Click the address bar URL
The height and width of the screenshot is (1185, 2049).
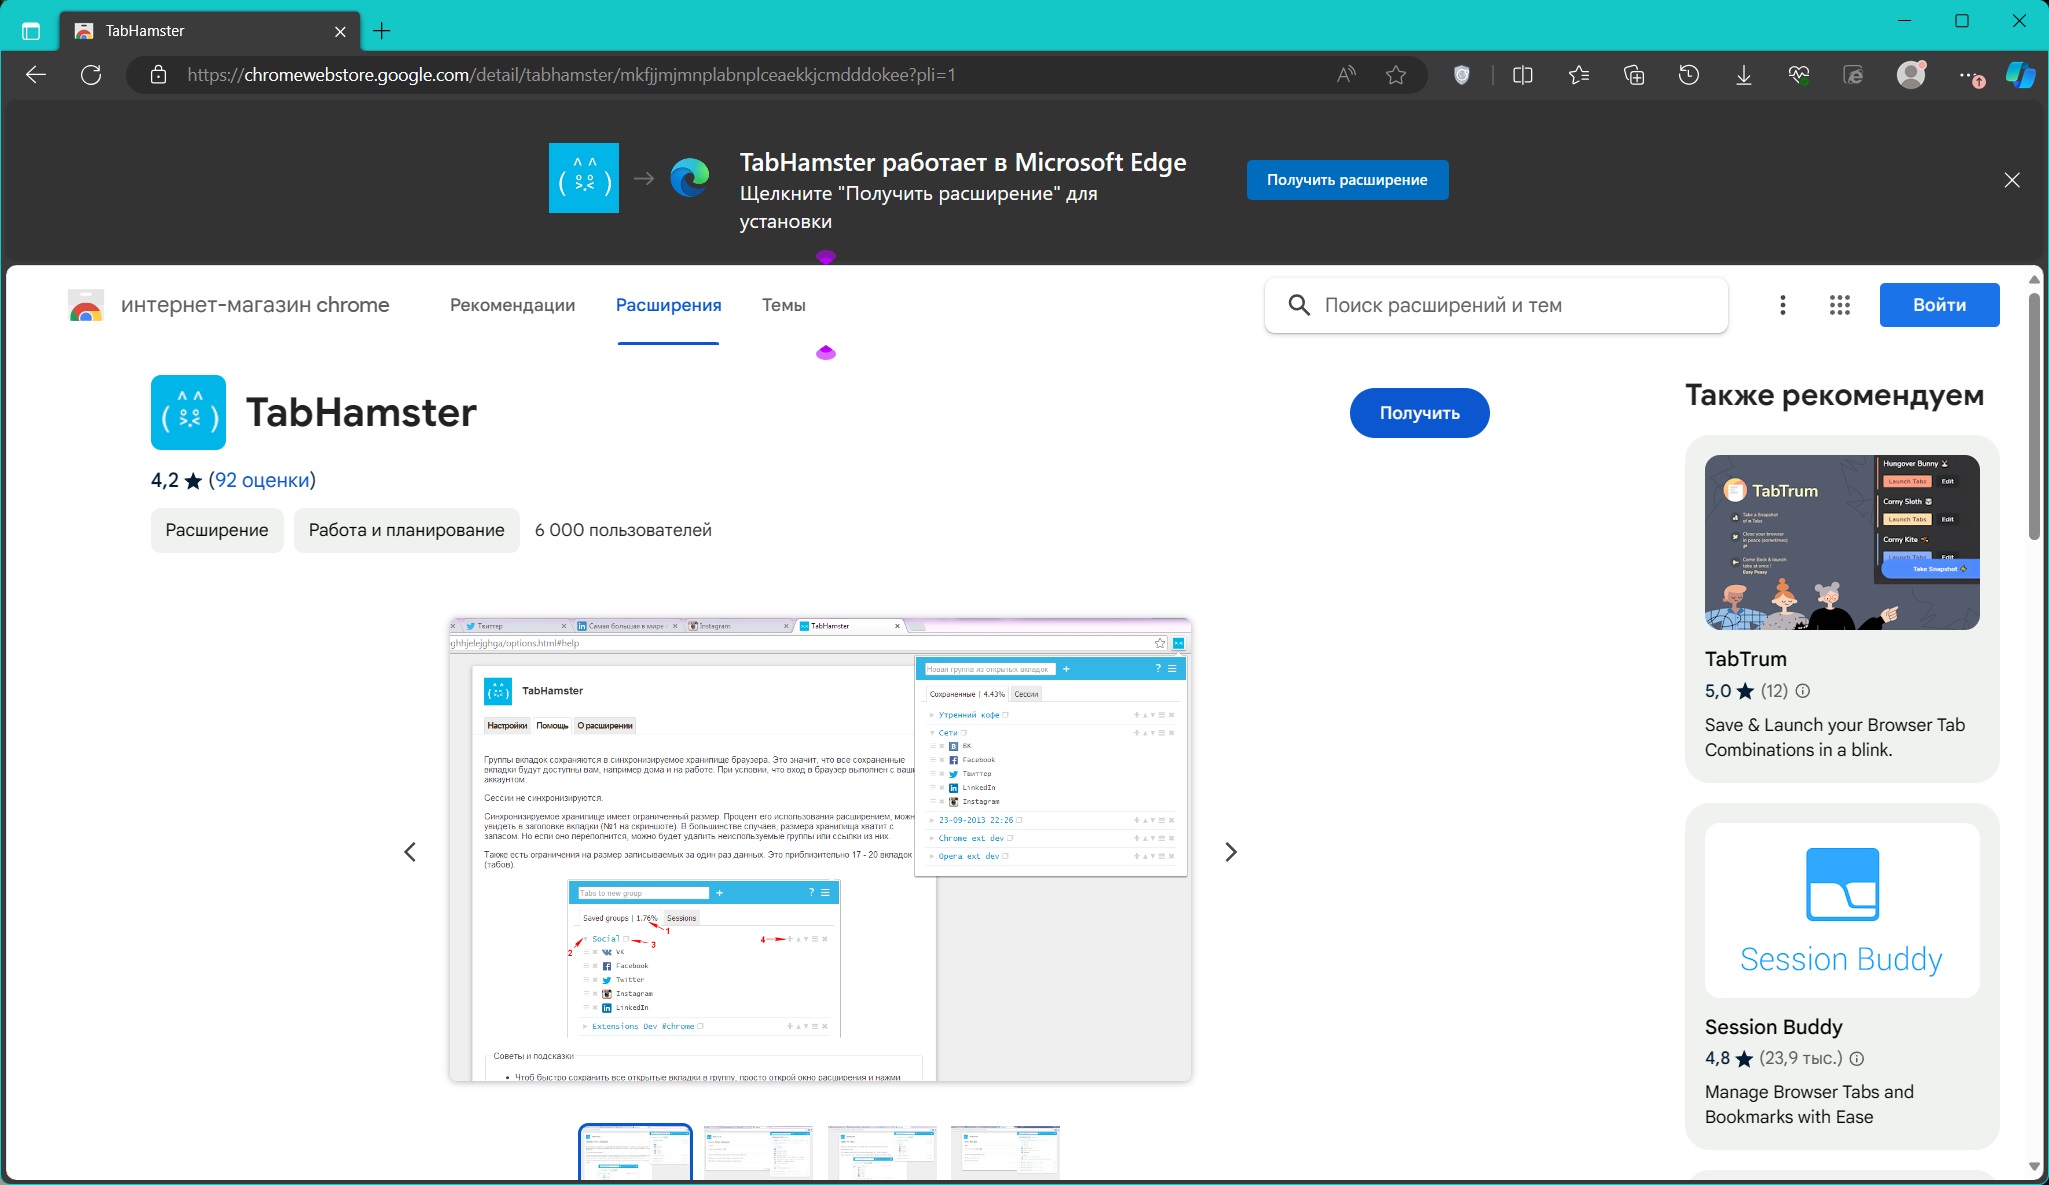571,75
